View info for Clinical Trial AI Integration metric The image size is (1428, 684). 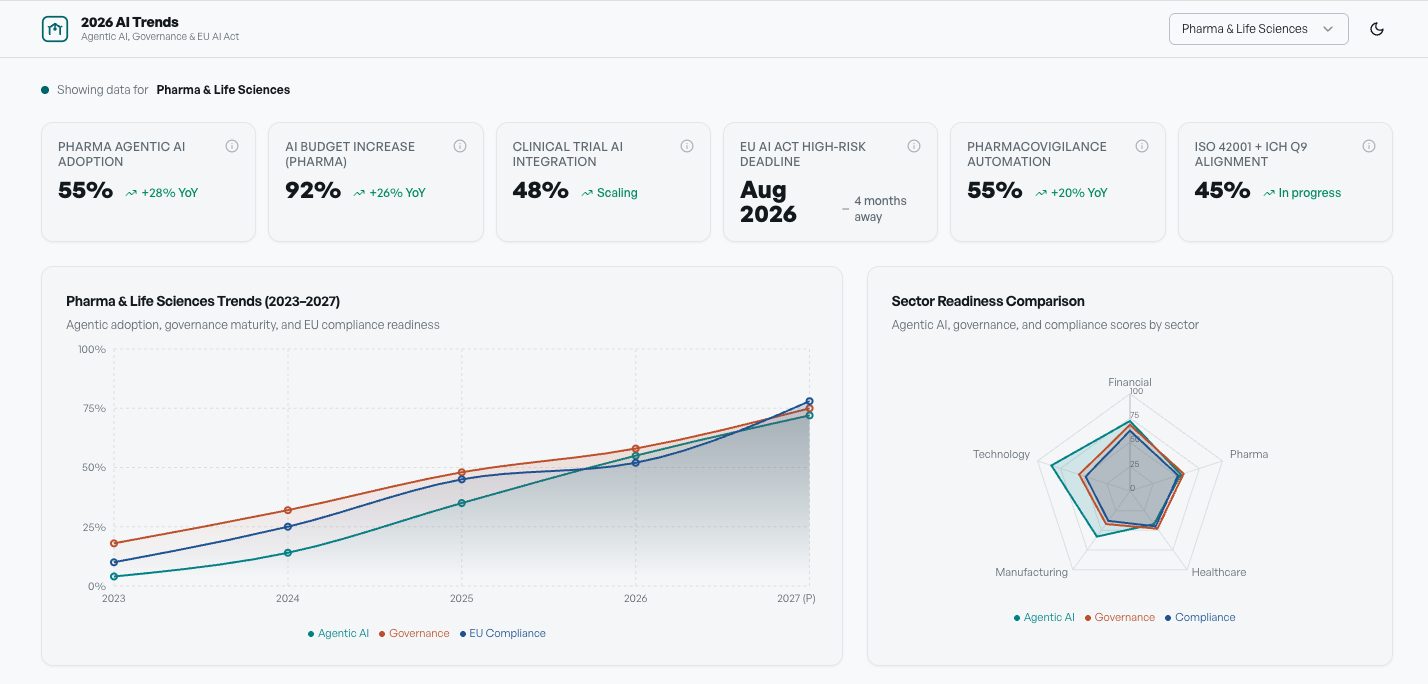(687, 145)
